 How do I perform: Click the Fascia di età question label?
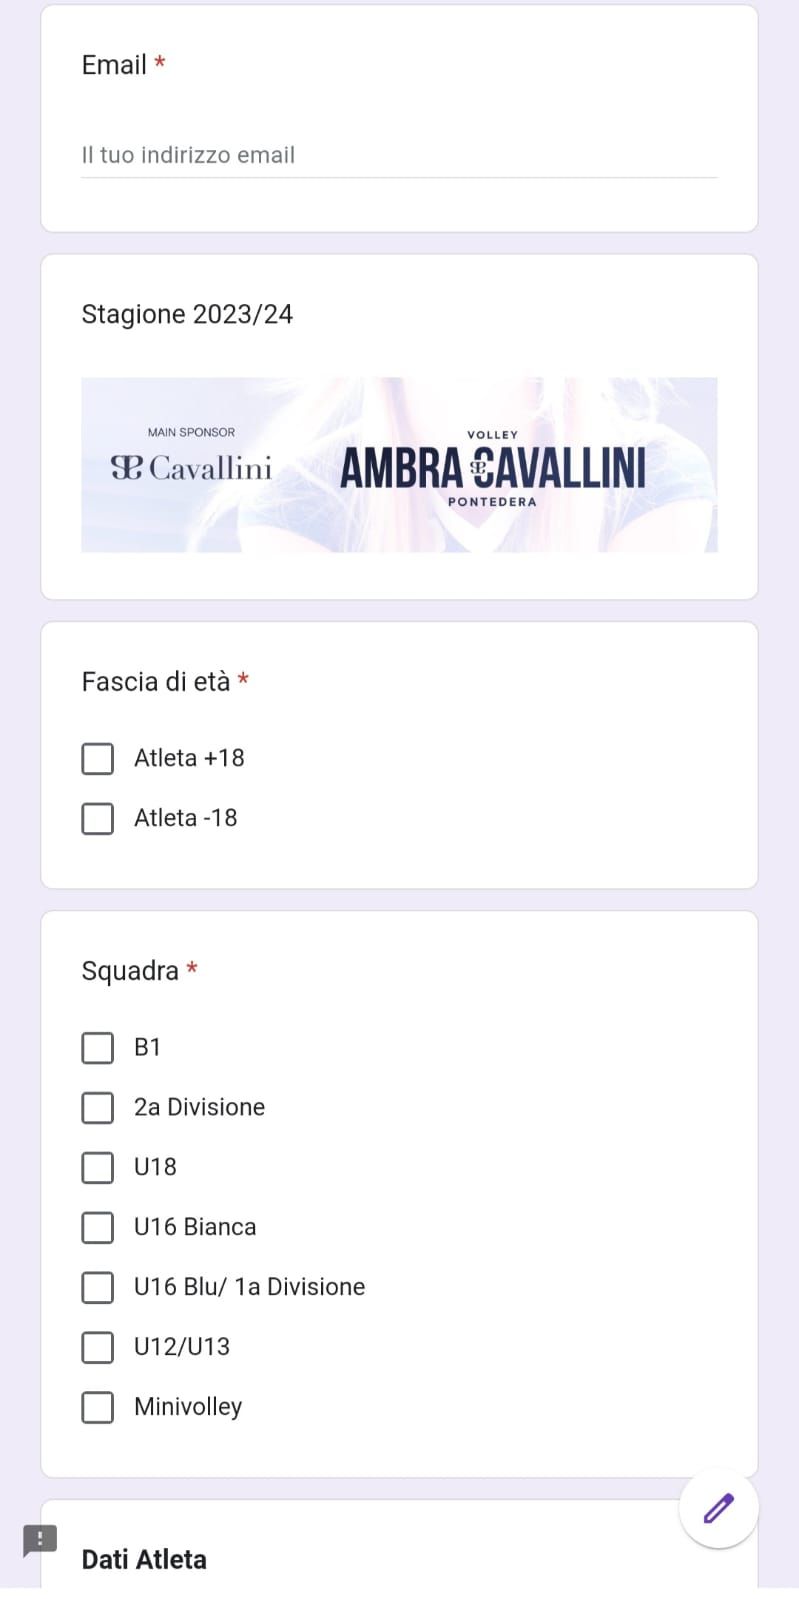coord(156,682)
